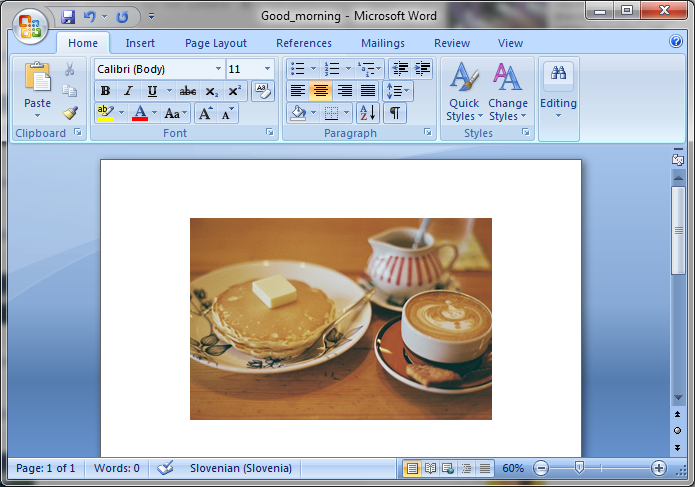Click the Format Painter brush icon

[x=69, y=112]
